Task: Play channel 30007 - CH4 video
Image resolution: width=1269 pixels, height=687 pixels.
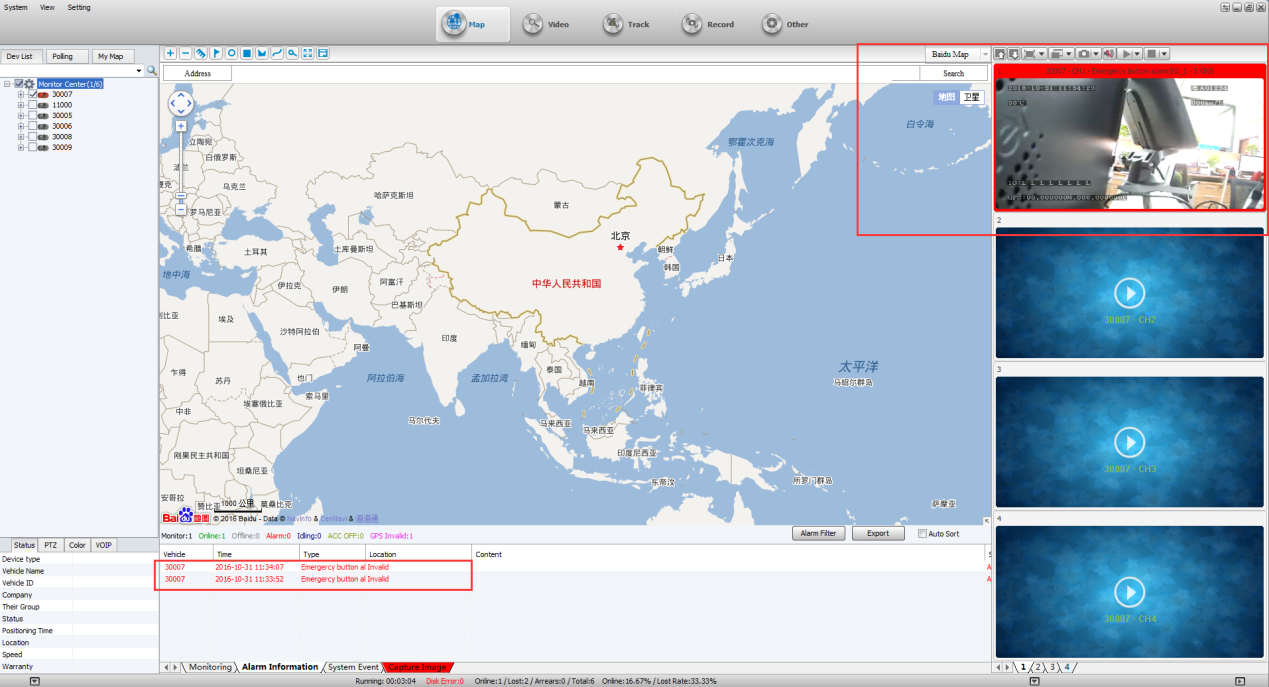Action: click(1129, 592)
